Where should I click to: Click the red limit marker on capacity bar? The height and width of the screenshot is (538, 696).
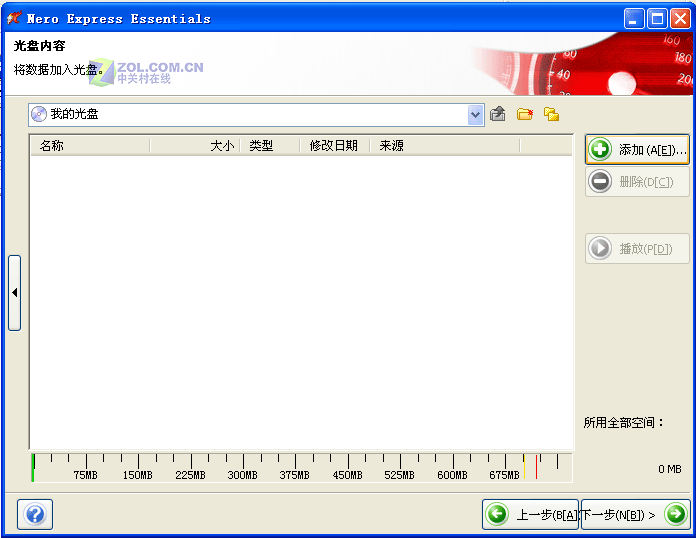(x=536, y=467)
